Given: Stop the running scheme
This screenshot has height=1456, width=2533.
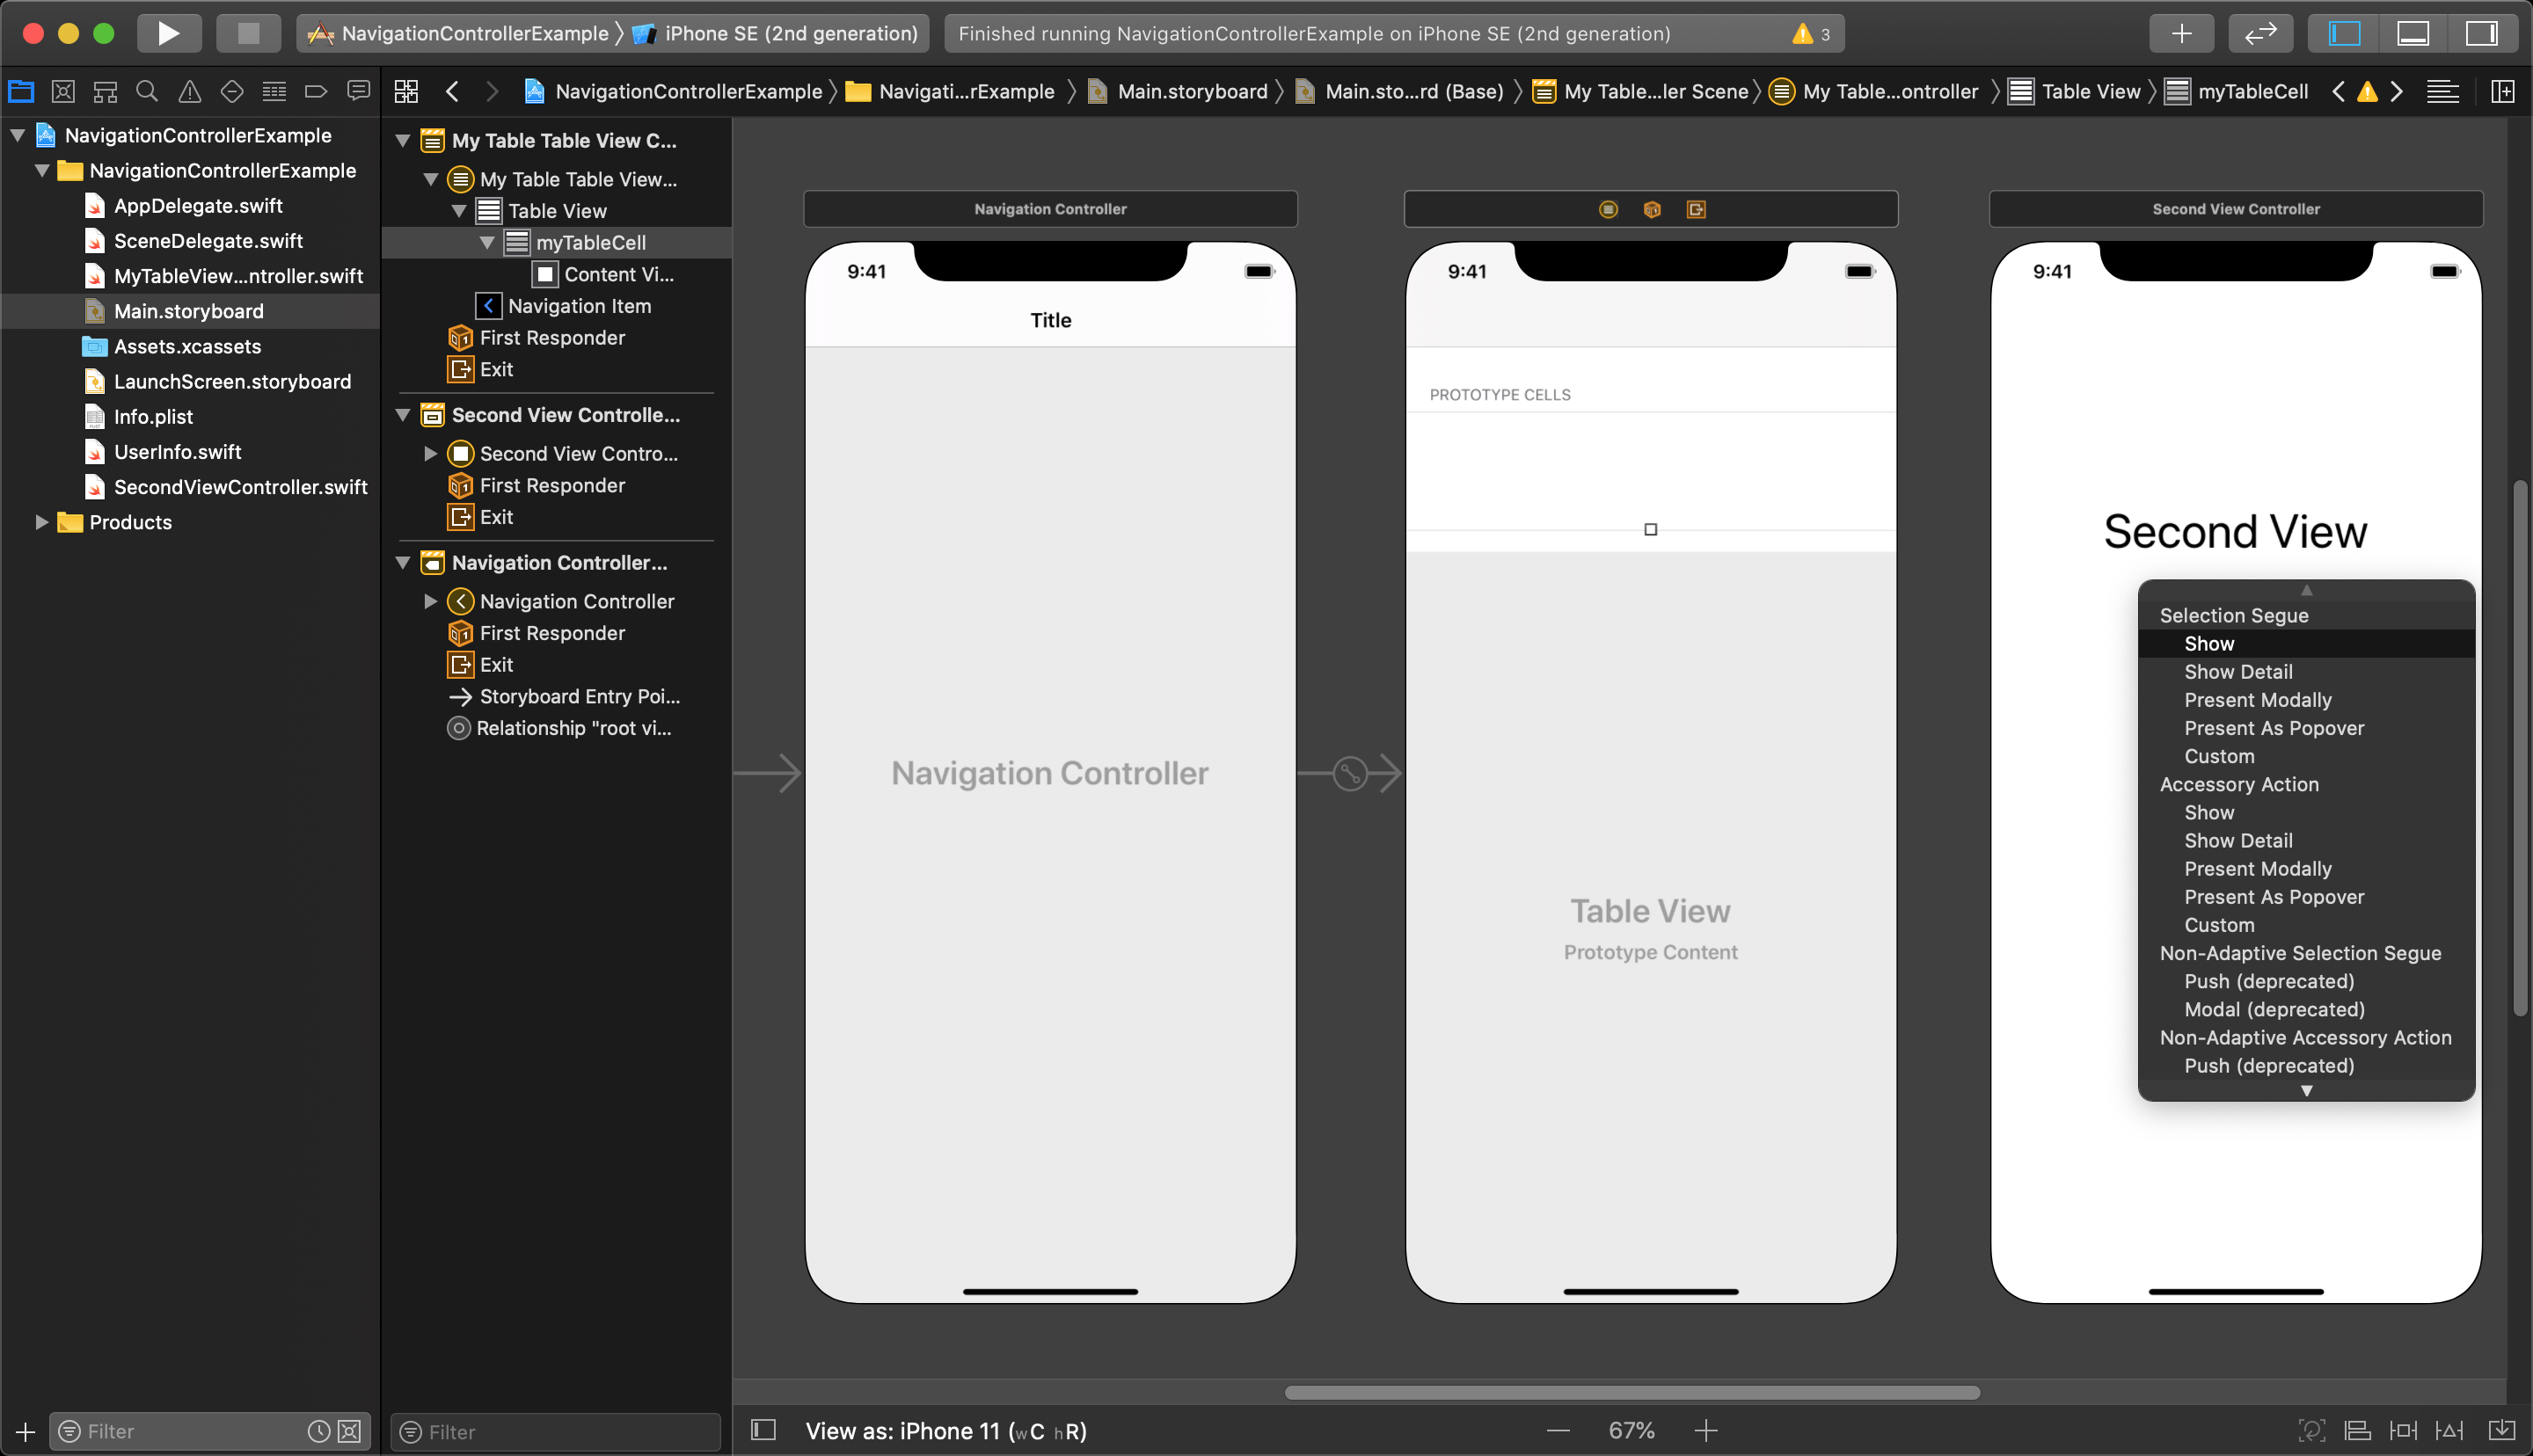Looking at the screenshot, I should click(248, 33).
